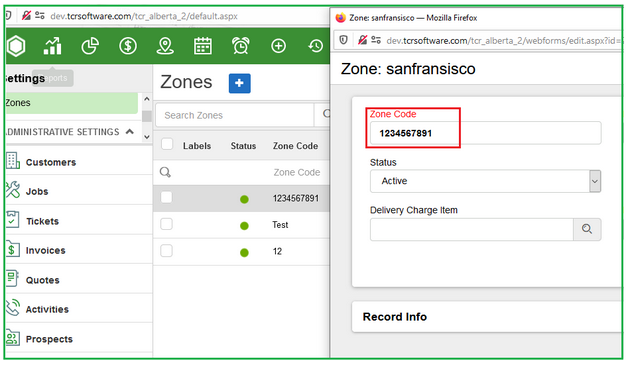Open Jobs in the sidebar

click(37, 192)
